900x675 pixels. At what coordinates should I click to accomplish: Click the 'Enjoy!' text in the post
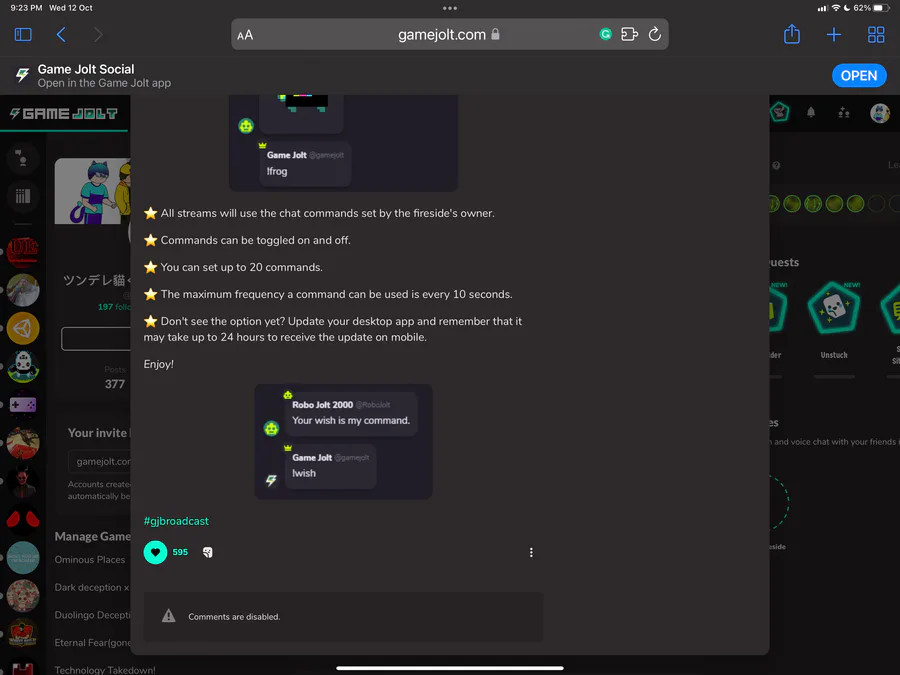point(158,364)
